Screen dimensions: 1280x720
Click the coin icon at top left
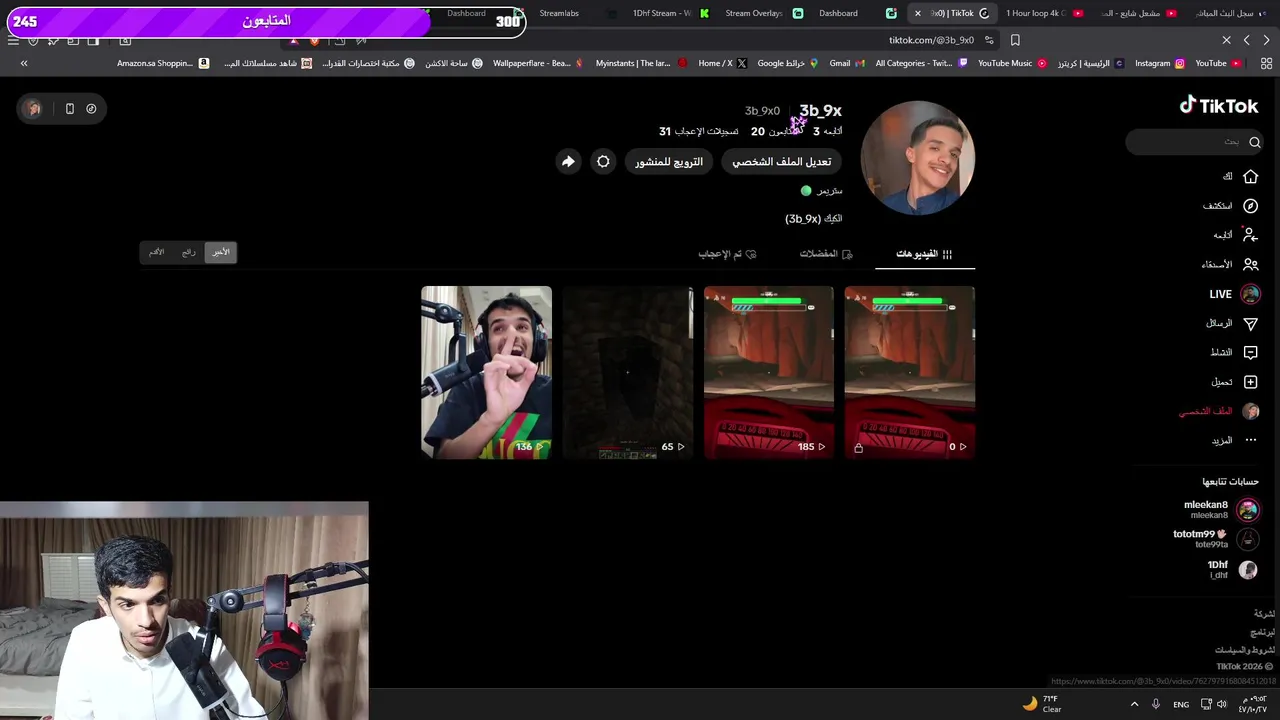(x=91, y=108)
